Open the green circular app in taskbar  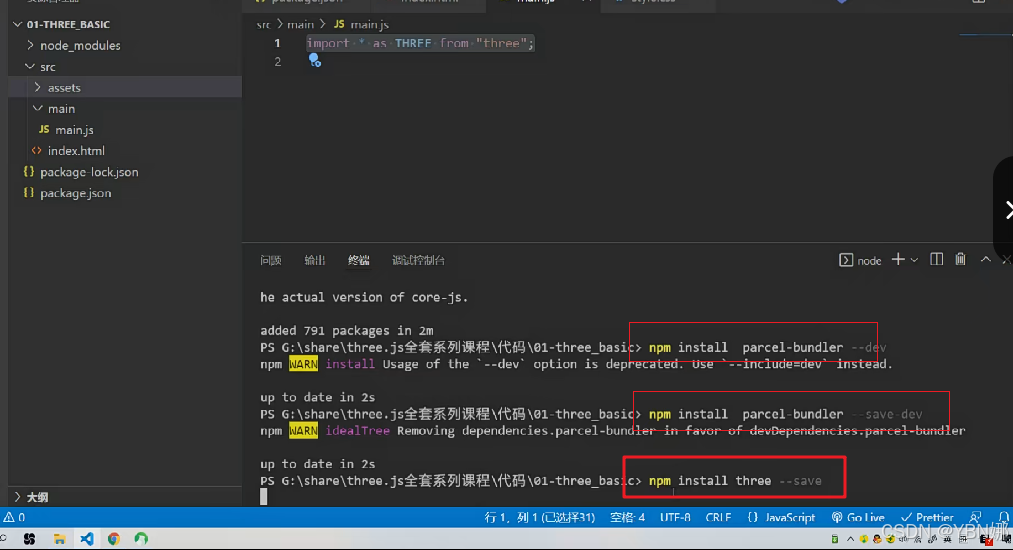click(x=141, y=539)
